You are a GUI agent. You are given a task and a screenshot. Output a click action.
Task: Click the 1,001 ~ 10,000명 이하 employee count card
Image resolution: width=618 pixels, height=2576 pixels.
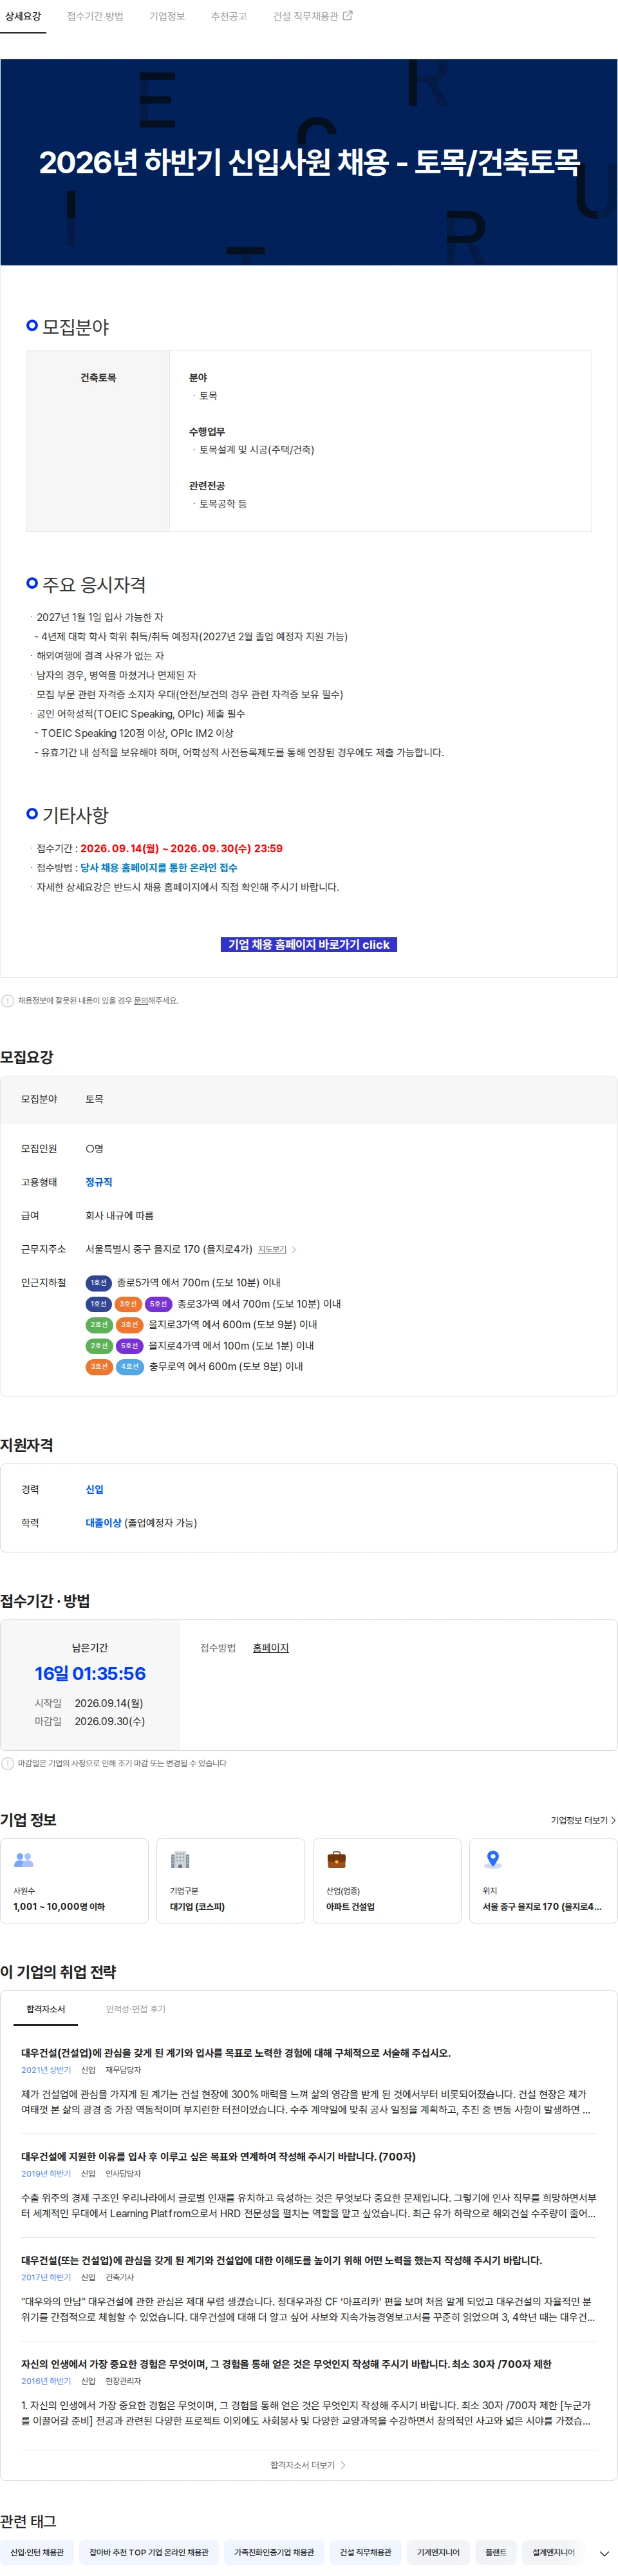(x=74, y=1880)
